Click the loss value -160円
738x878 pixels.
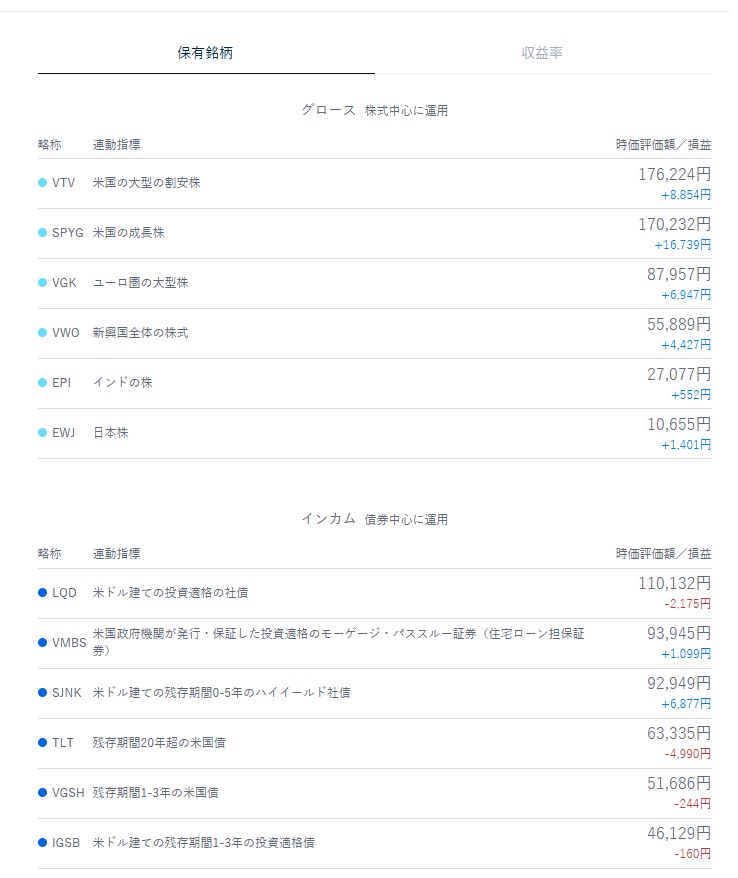pos(693,854)
